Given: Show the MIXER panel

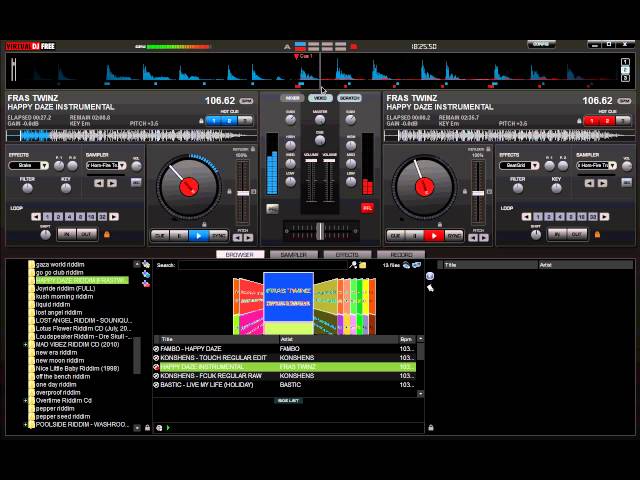Looking at the screenshot, I should coord(292,98).
